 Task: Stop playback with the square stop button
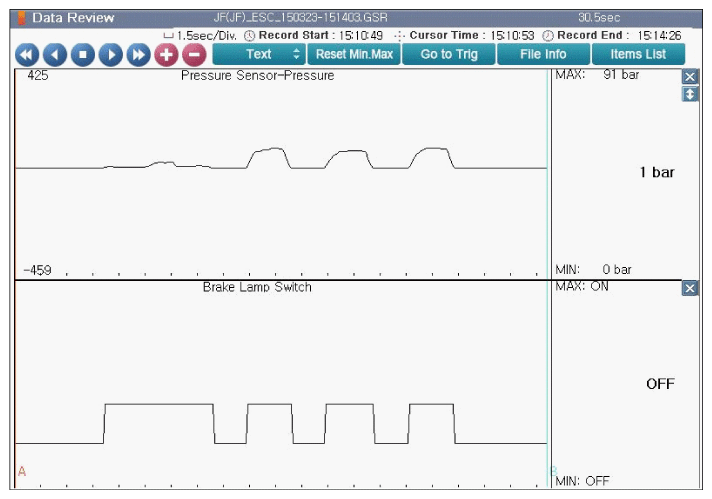click(83, 55)
